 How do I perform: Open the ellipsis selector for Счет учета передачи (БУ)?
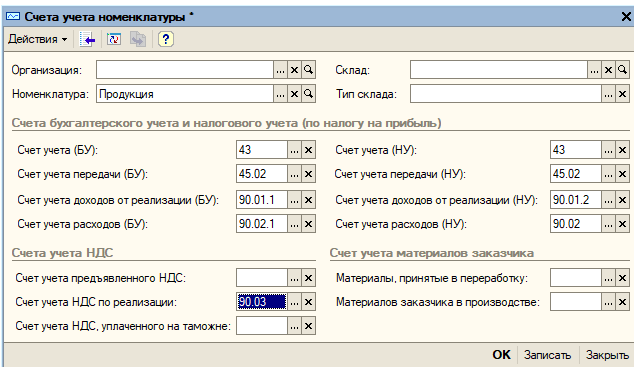point(294,174)
